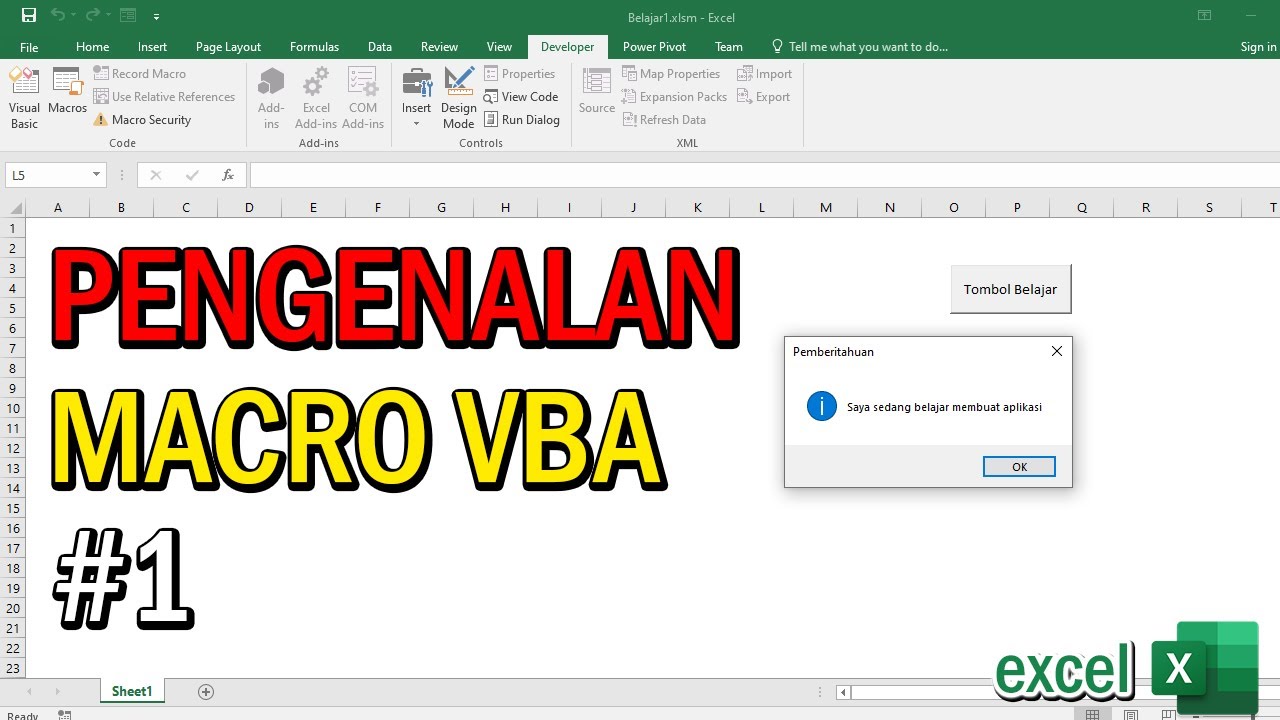This screenshot has width=1280, height=720.
Task: Toggle Design Mode
Action: pos(458,98)
